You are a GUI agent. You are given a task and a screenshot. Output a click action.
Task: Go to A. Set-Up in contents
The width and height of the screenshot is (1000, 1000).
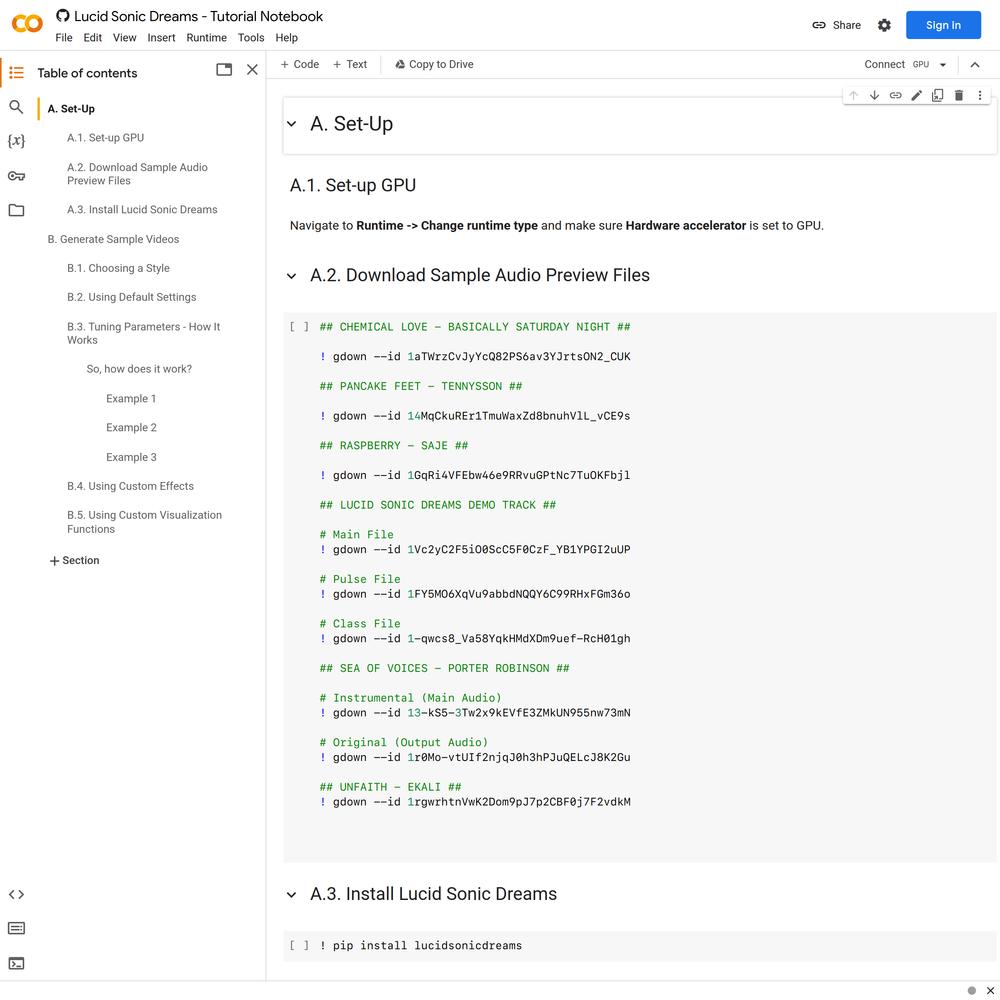coord(71,109)
